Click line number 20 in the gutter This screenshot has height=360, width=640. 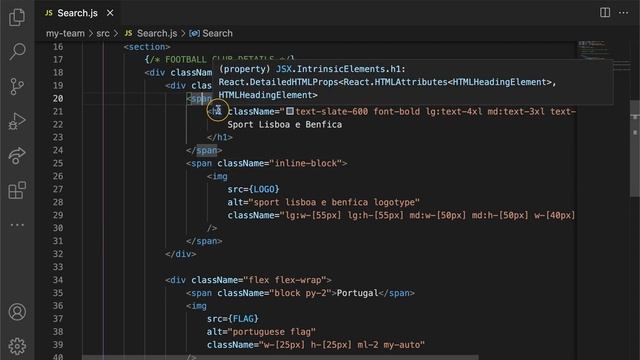[58, 98]
